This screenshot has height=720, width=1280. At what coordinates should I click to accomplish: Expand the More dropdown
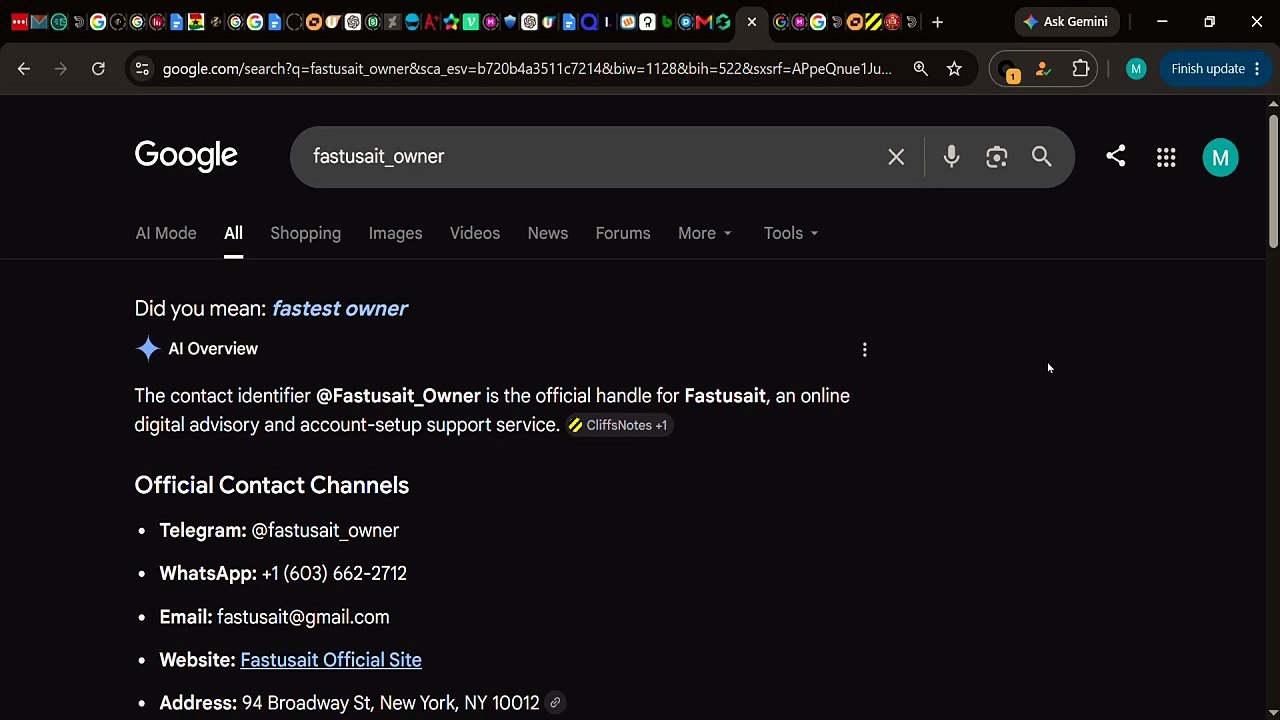[705, 233]
